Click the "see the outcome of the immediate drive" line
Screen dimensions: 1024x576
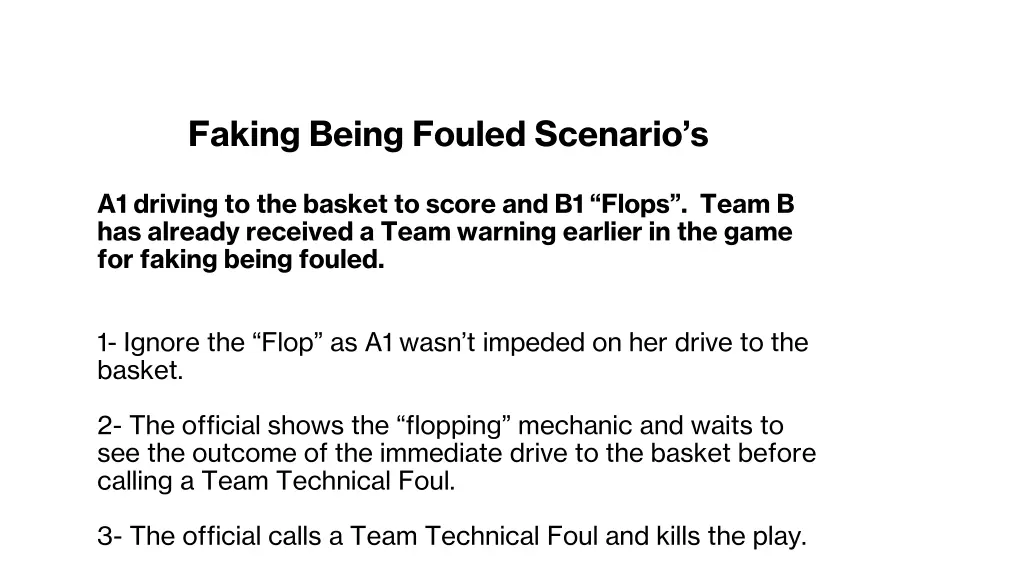pos(330,454)
